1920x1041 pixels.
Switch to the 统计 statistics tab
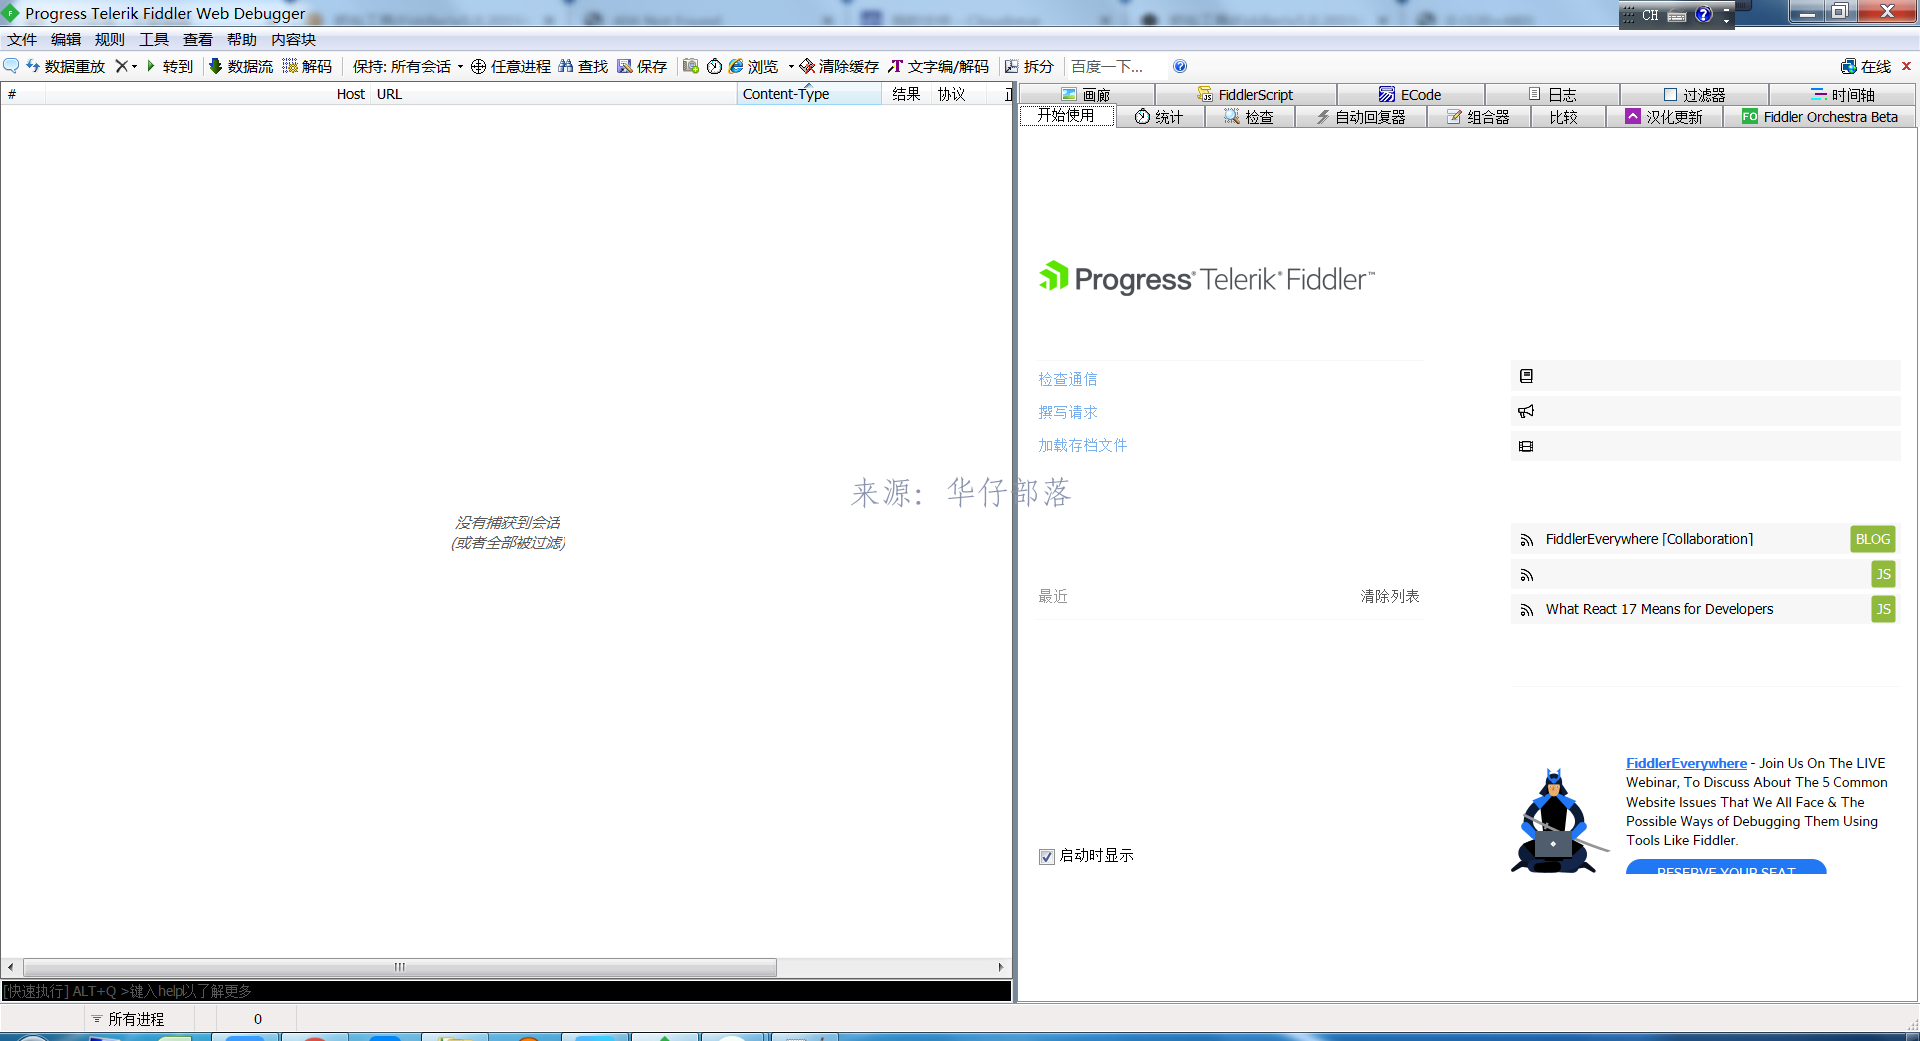(1159, 117)
